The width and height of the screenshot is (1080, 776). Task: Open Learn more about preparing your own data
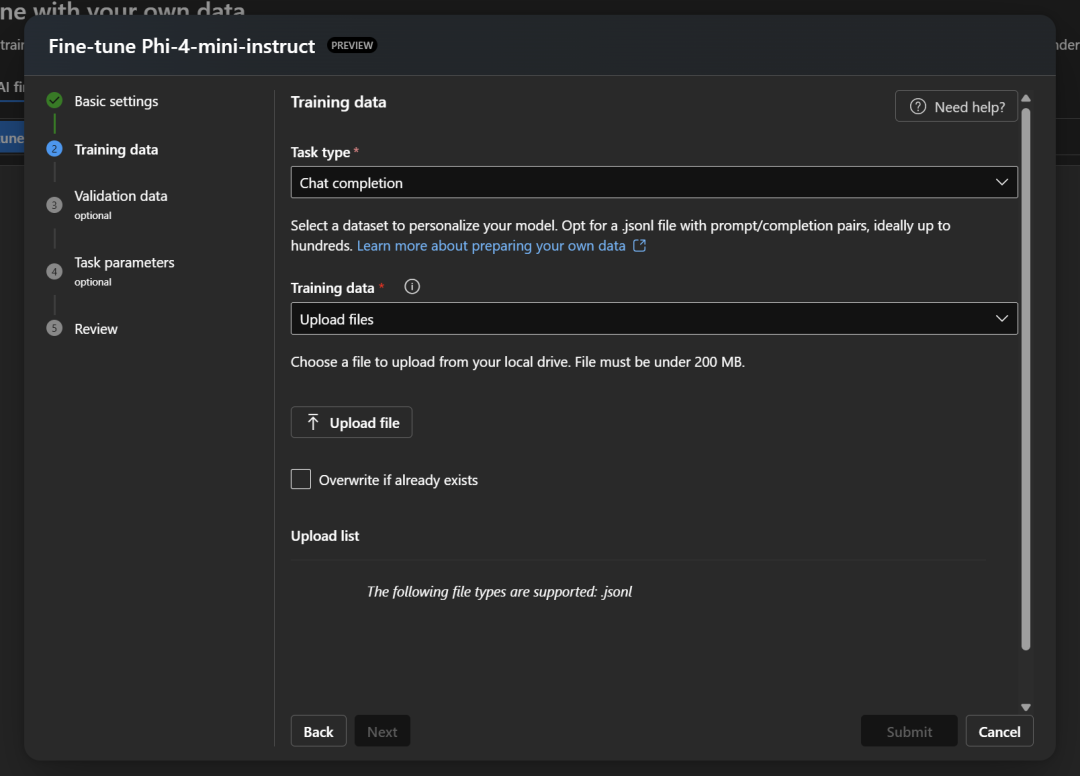point(491,246)
